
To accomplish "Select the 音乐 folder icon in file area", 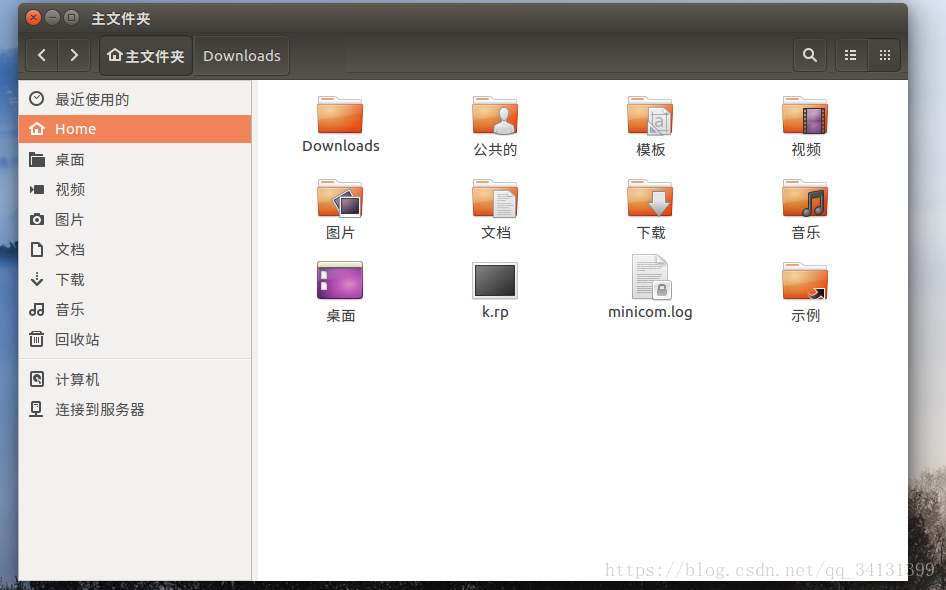I will click(805, 198).
